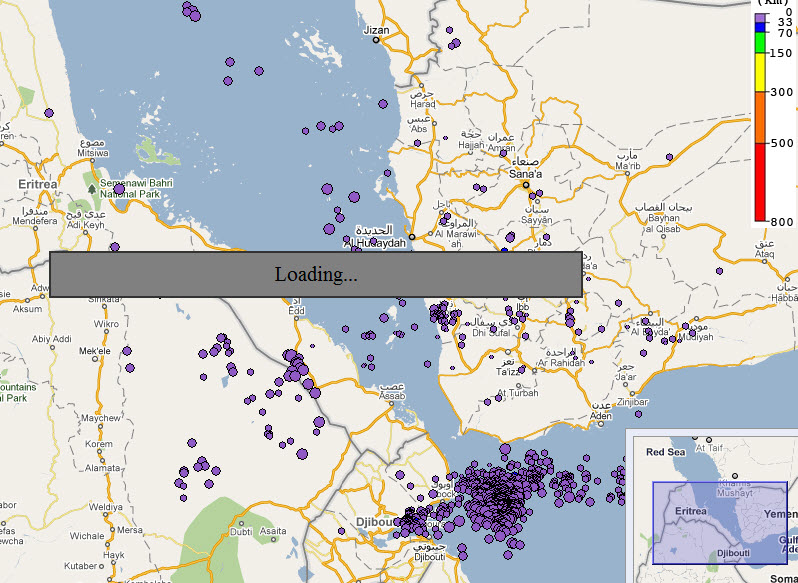Click the yellow 150–300 km legend swatch

pyautogui.click(x=760, y=72)
